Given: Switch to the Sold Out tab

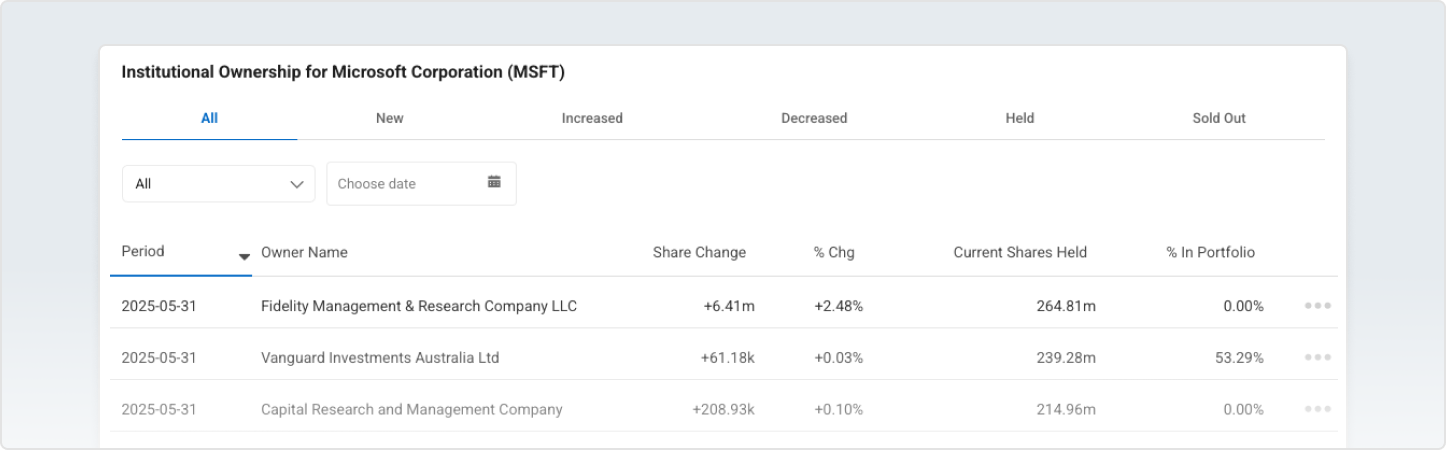Looking at the screenshot, I should [x=1218, y=118].
